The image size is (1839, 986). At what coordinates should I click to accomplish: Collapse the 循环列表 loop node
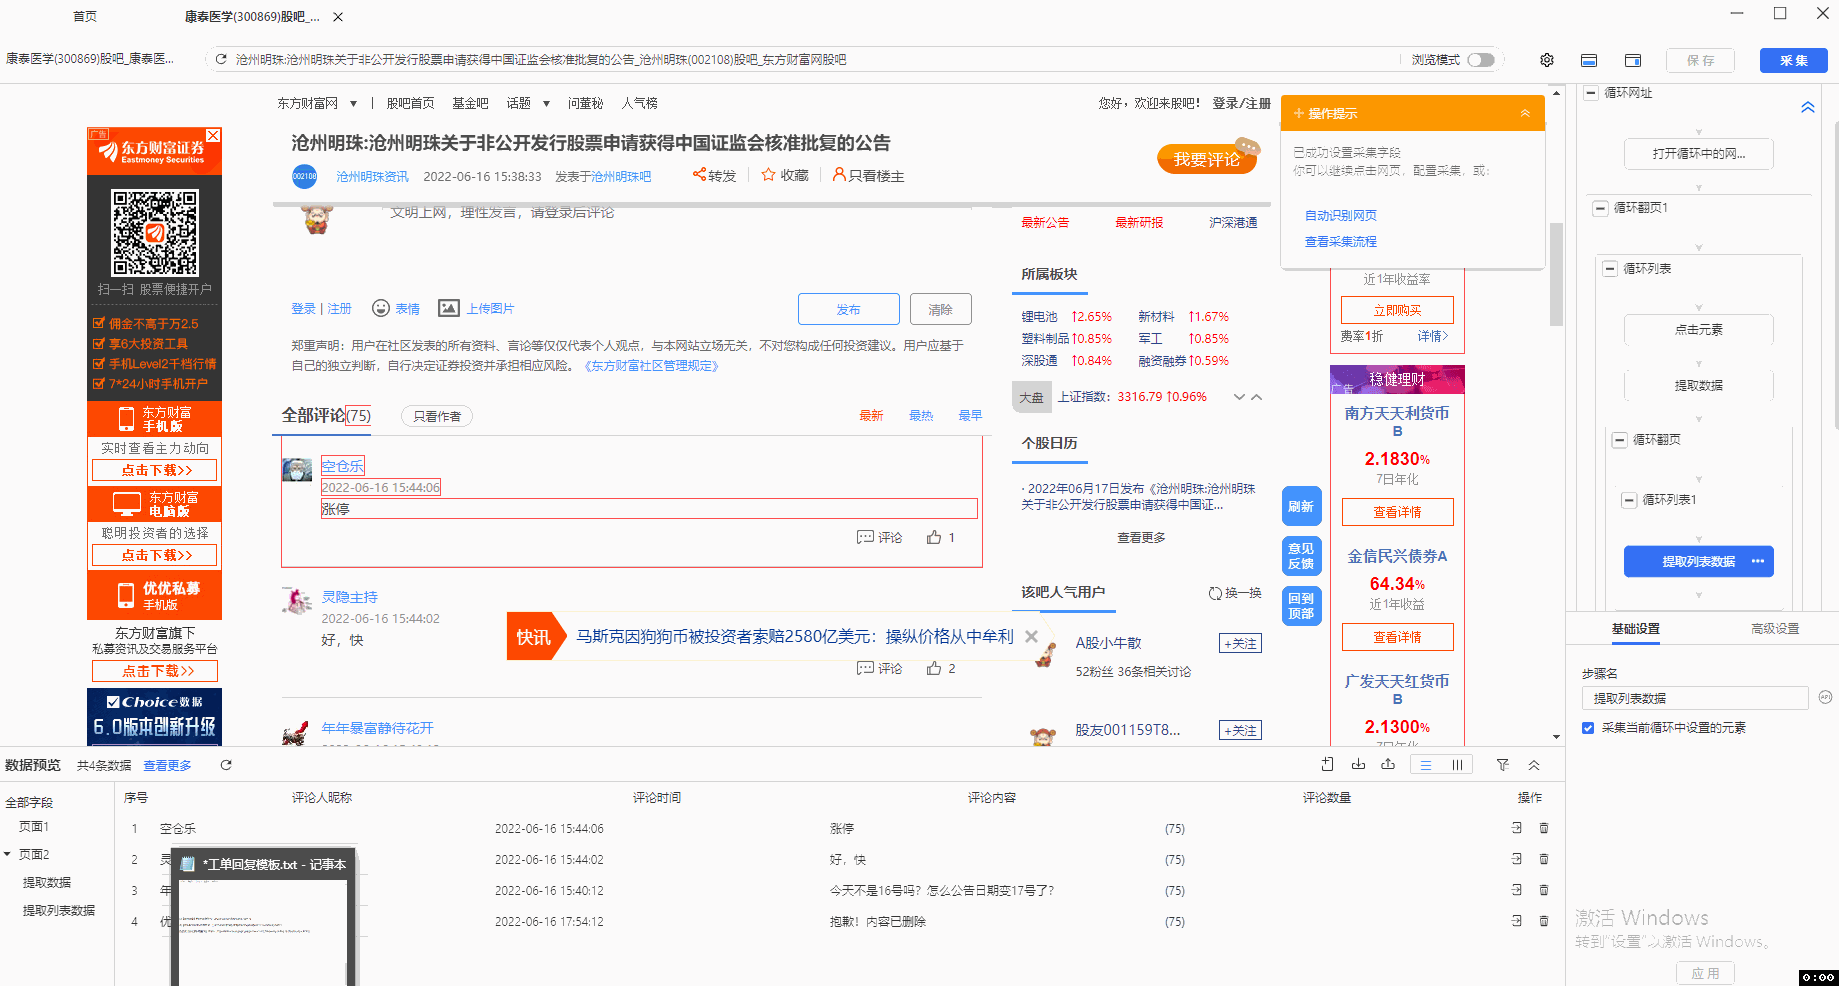click(x=1610, y=269)
